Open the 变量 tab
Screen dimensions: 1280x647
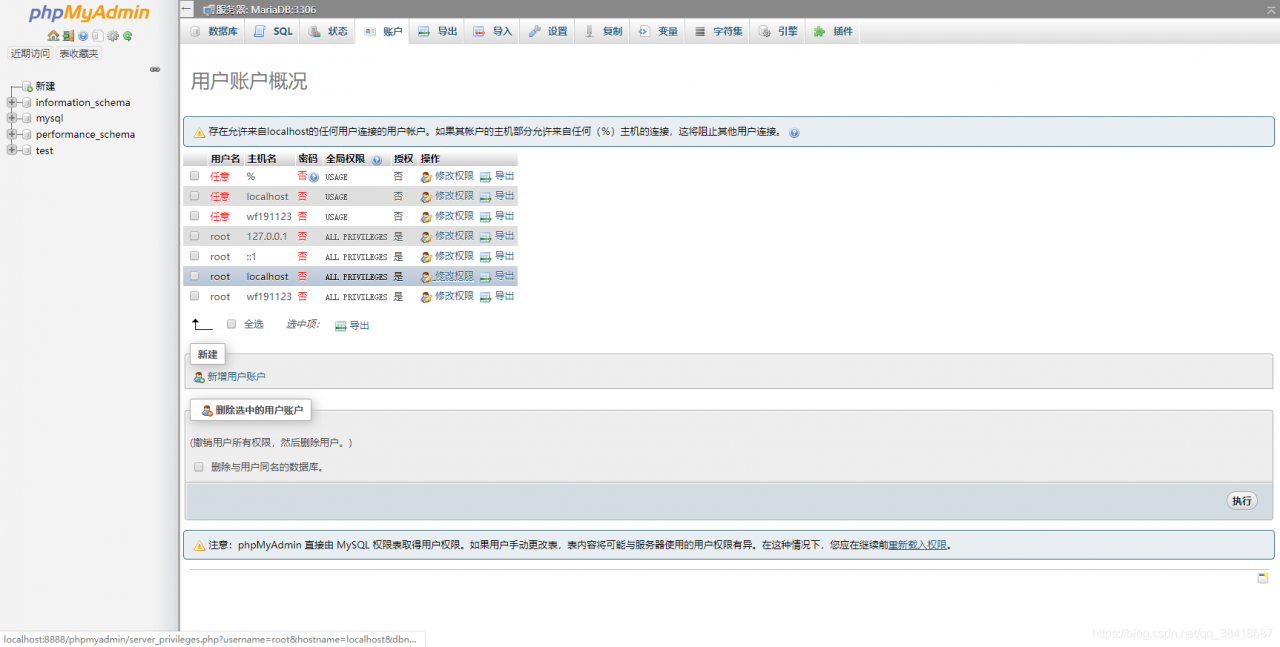click(x=658, y=31)
